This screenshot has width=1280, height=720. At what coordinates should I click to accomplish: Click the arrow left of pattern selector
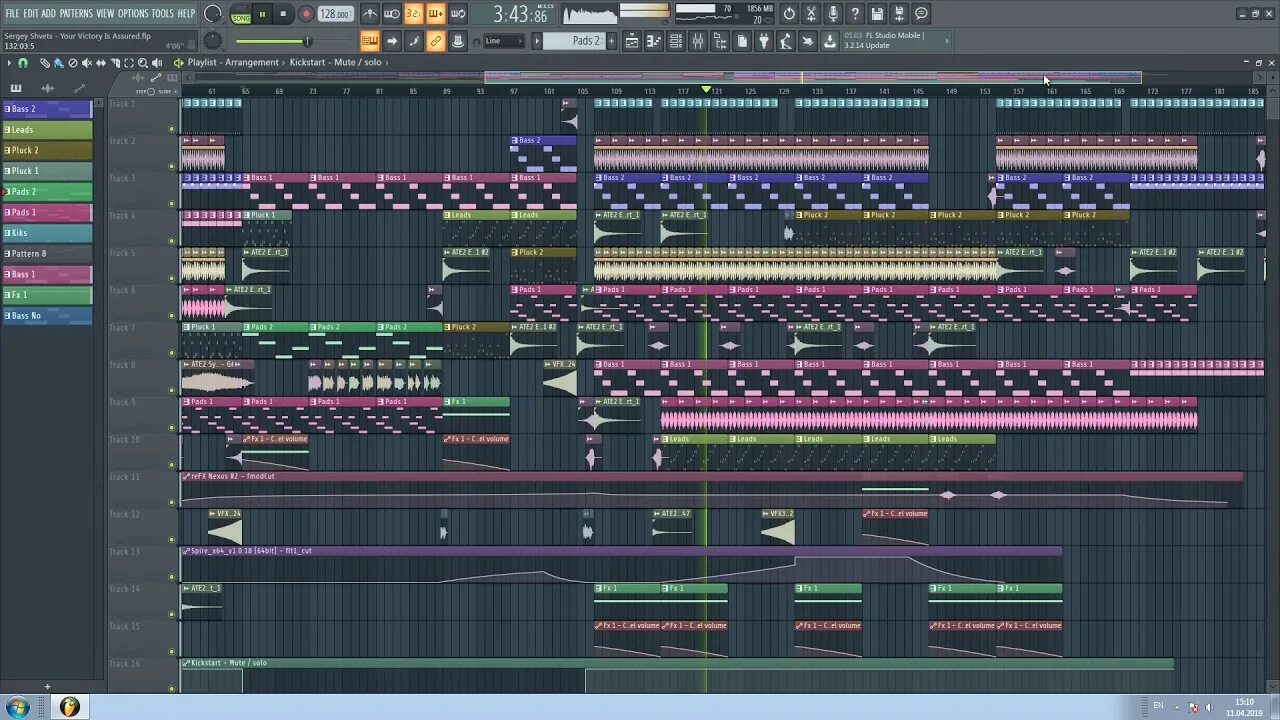point(537,41)
